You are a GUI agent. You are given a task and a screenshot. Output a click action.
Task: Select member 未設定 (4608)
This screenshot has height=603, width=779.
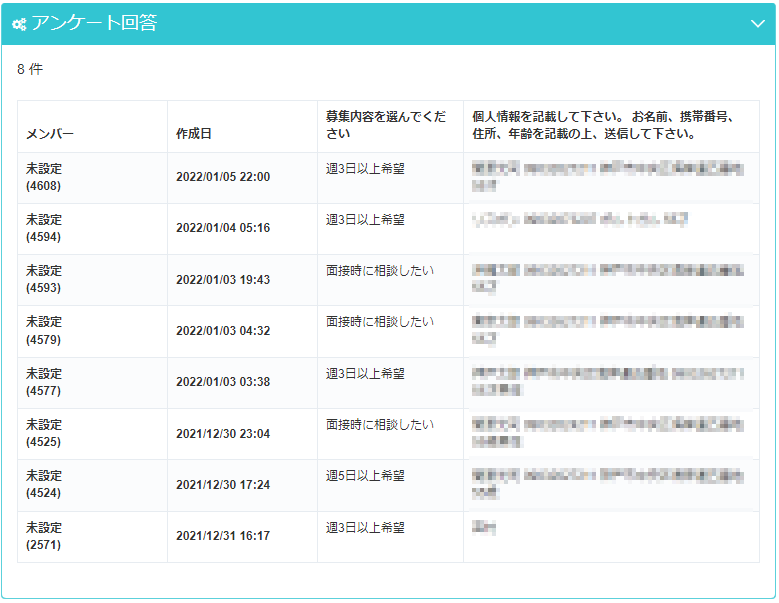44,177
